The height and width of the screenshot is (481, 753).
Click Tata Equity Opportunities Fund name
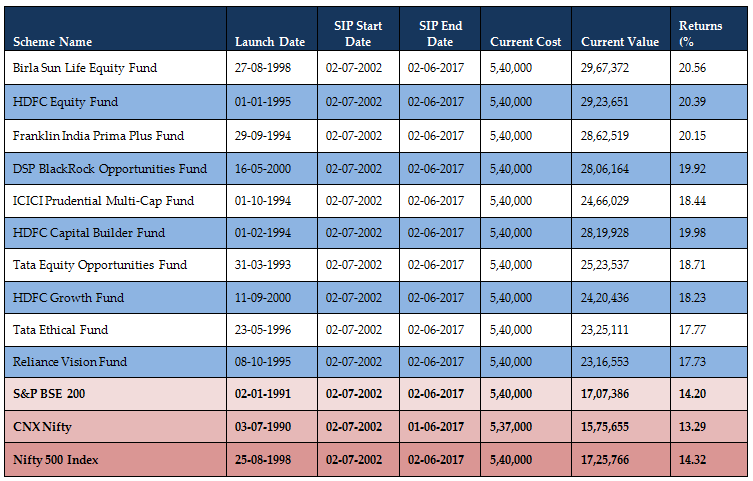pyautogui.click(x=100, y=265)
